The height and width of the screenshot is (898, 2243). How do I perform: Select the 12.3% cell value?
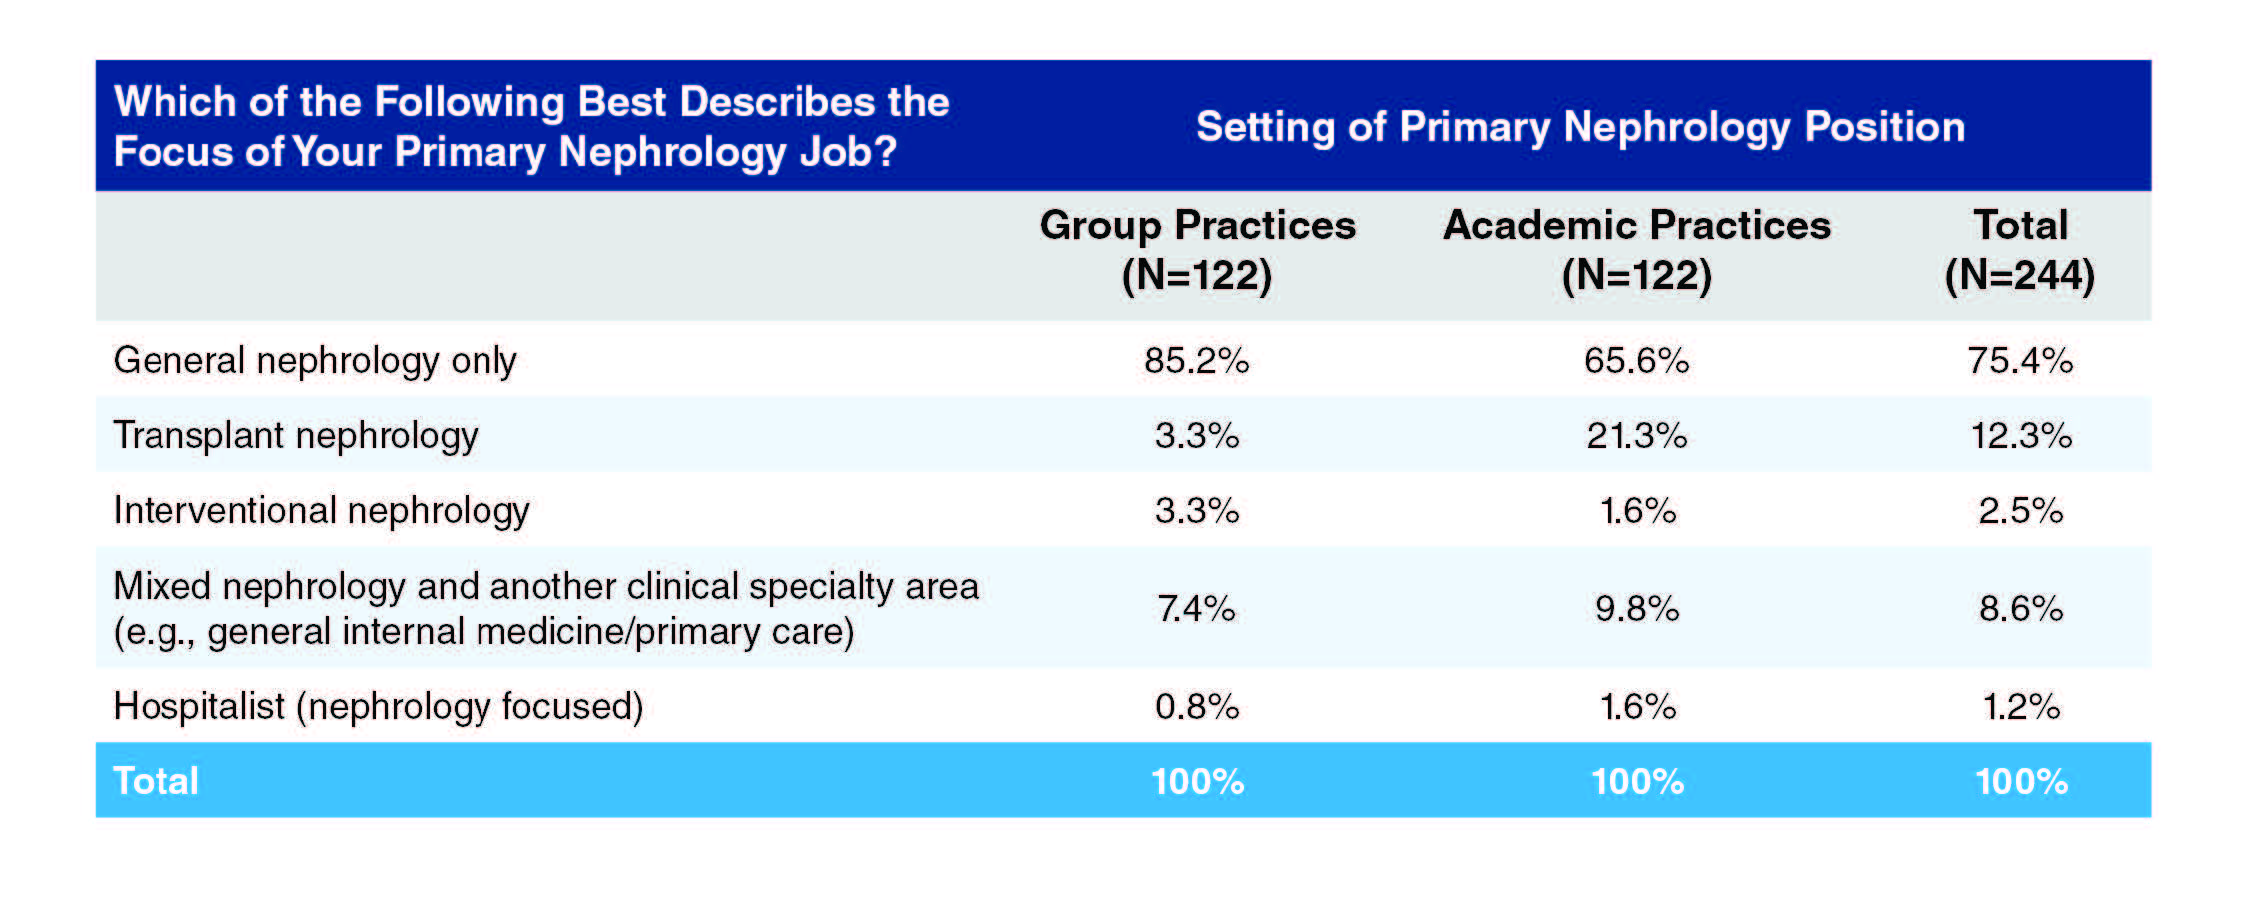[x=2020, y=435]
